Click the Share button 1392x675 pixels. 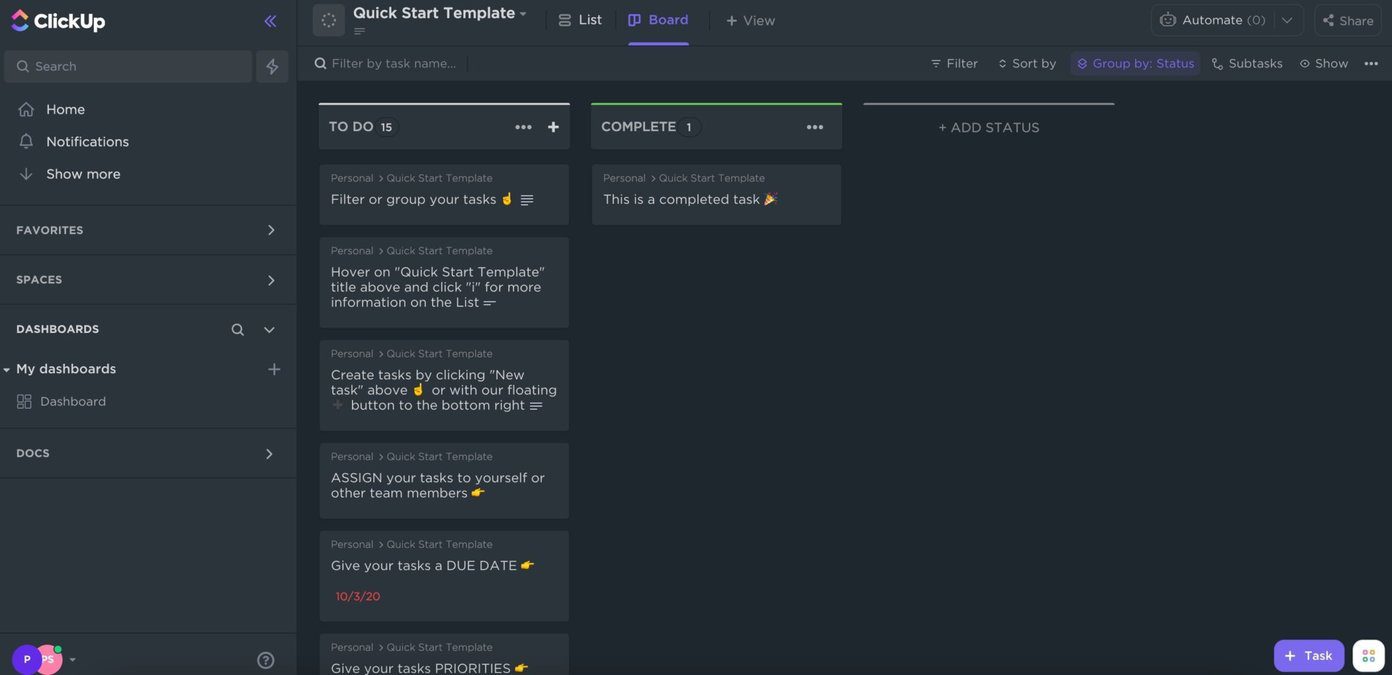(x=1347, y=20)
